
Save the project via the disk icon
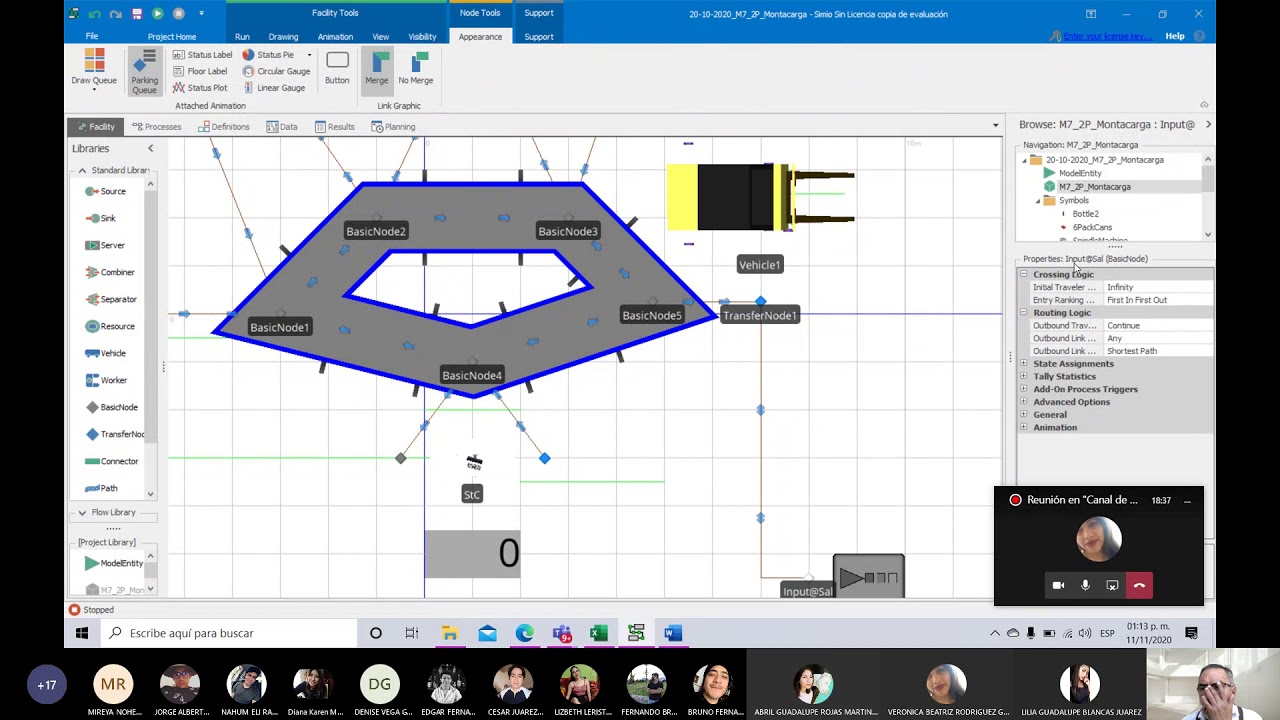pos(136,14)
